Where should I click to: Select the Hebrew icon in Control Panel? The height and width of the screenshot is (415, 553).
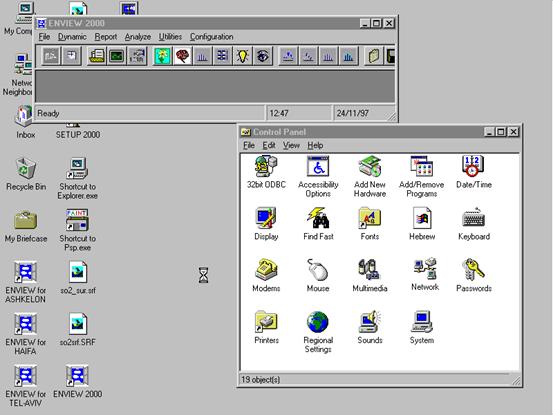click(422, 224)
